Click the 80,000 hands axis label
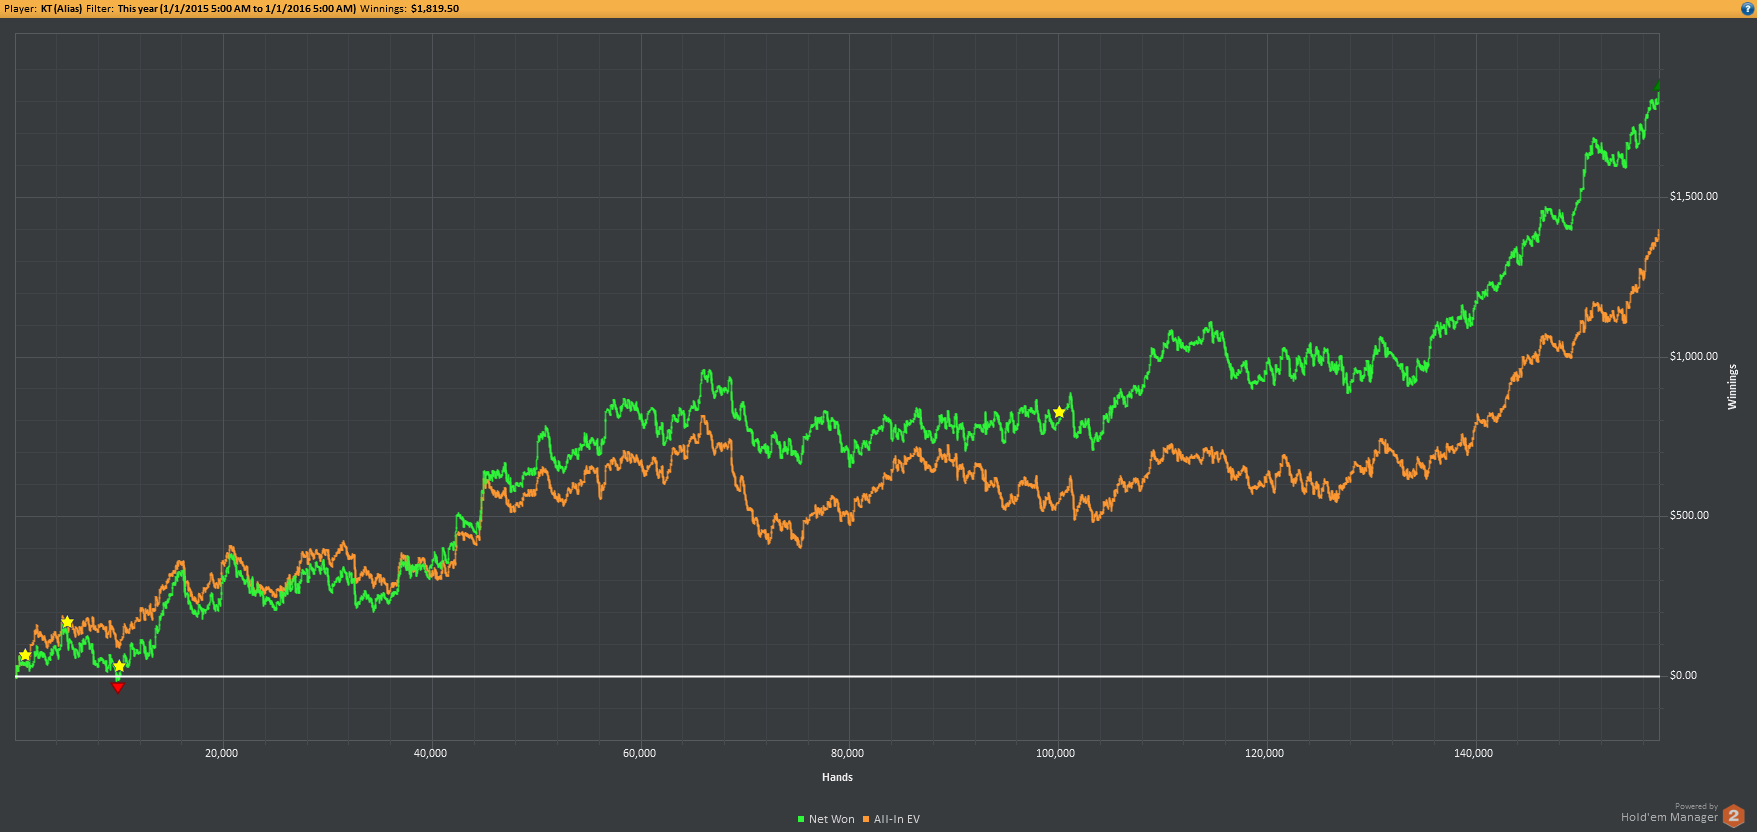 pyautogui.click(x=848, y=754)
